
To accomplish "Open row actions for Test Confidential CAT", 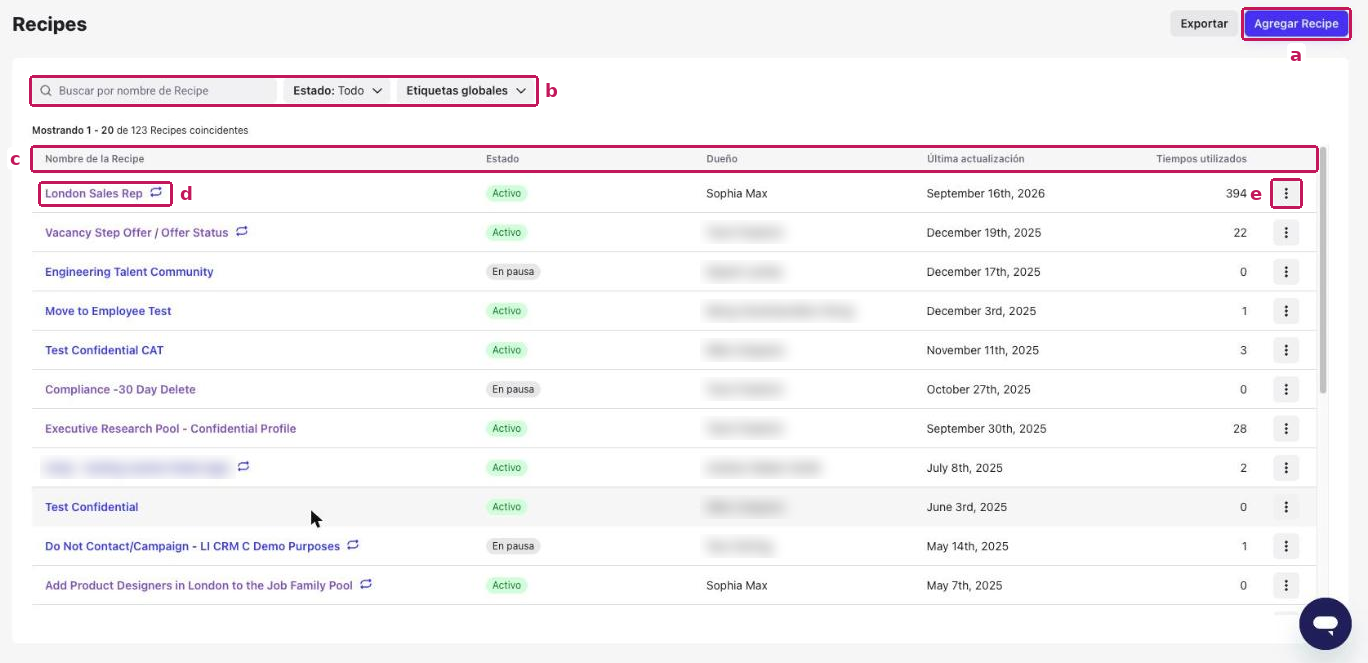I will click(1286, 350).
